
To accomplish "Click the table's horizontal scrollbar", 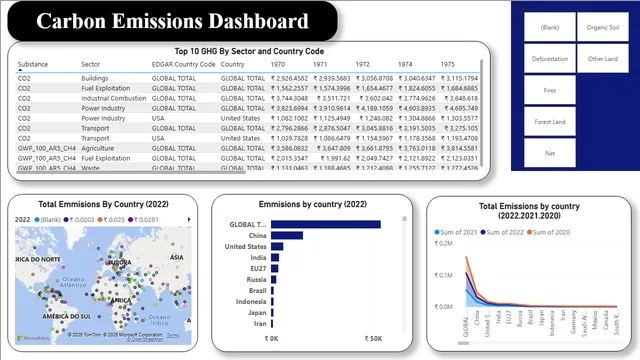I will 131,172.
